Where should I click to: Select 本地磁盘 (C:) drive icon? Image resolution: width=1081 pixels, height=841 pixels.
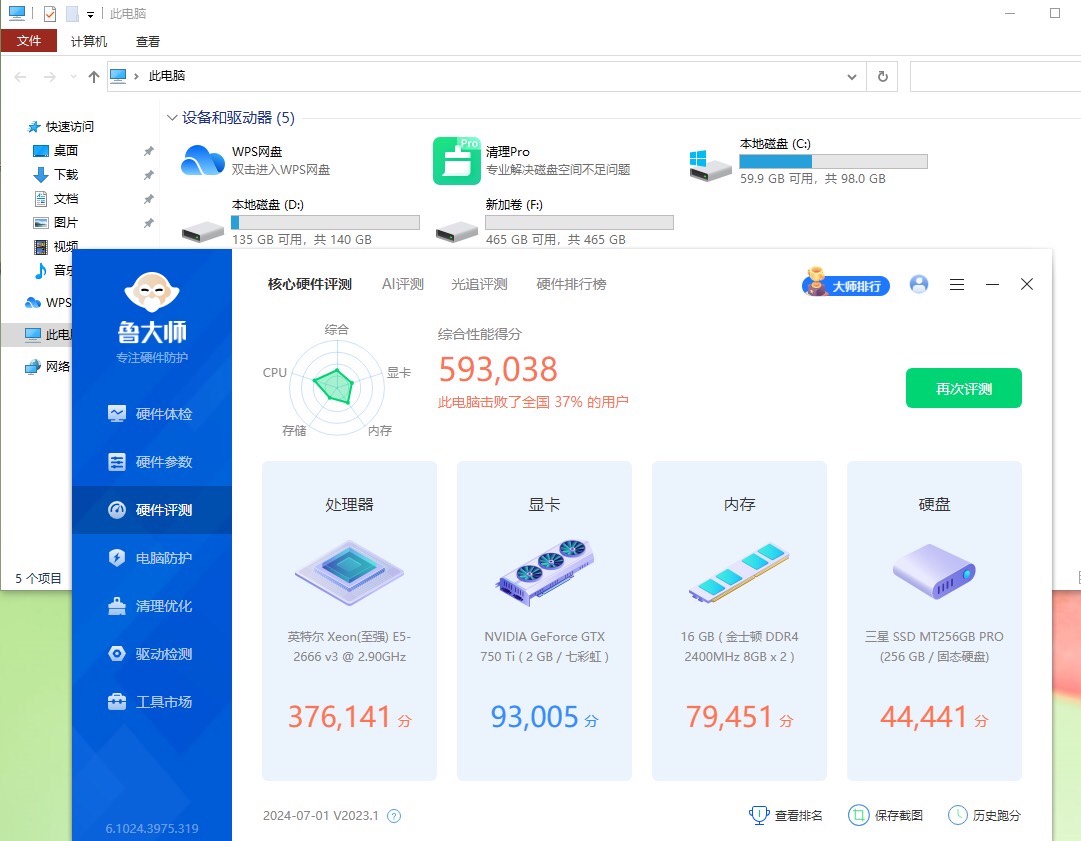tap(709, 165)
